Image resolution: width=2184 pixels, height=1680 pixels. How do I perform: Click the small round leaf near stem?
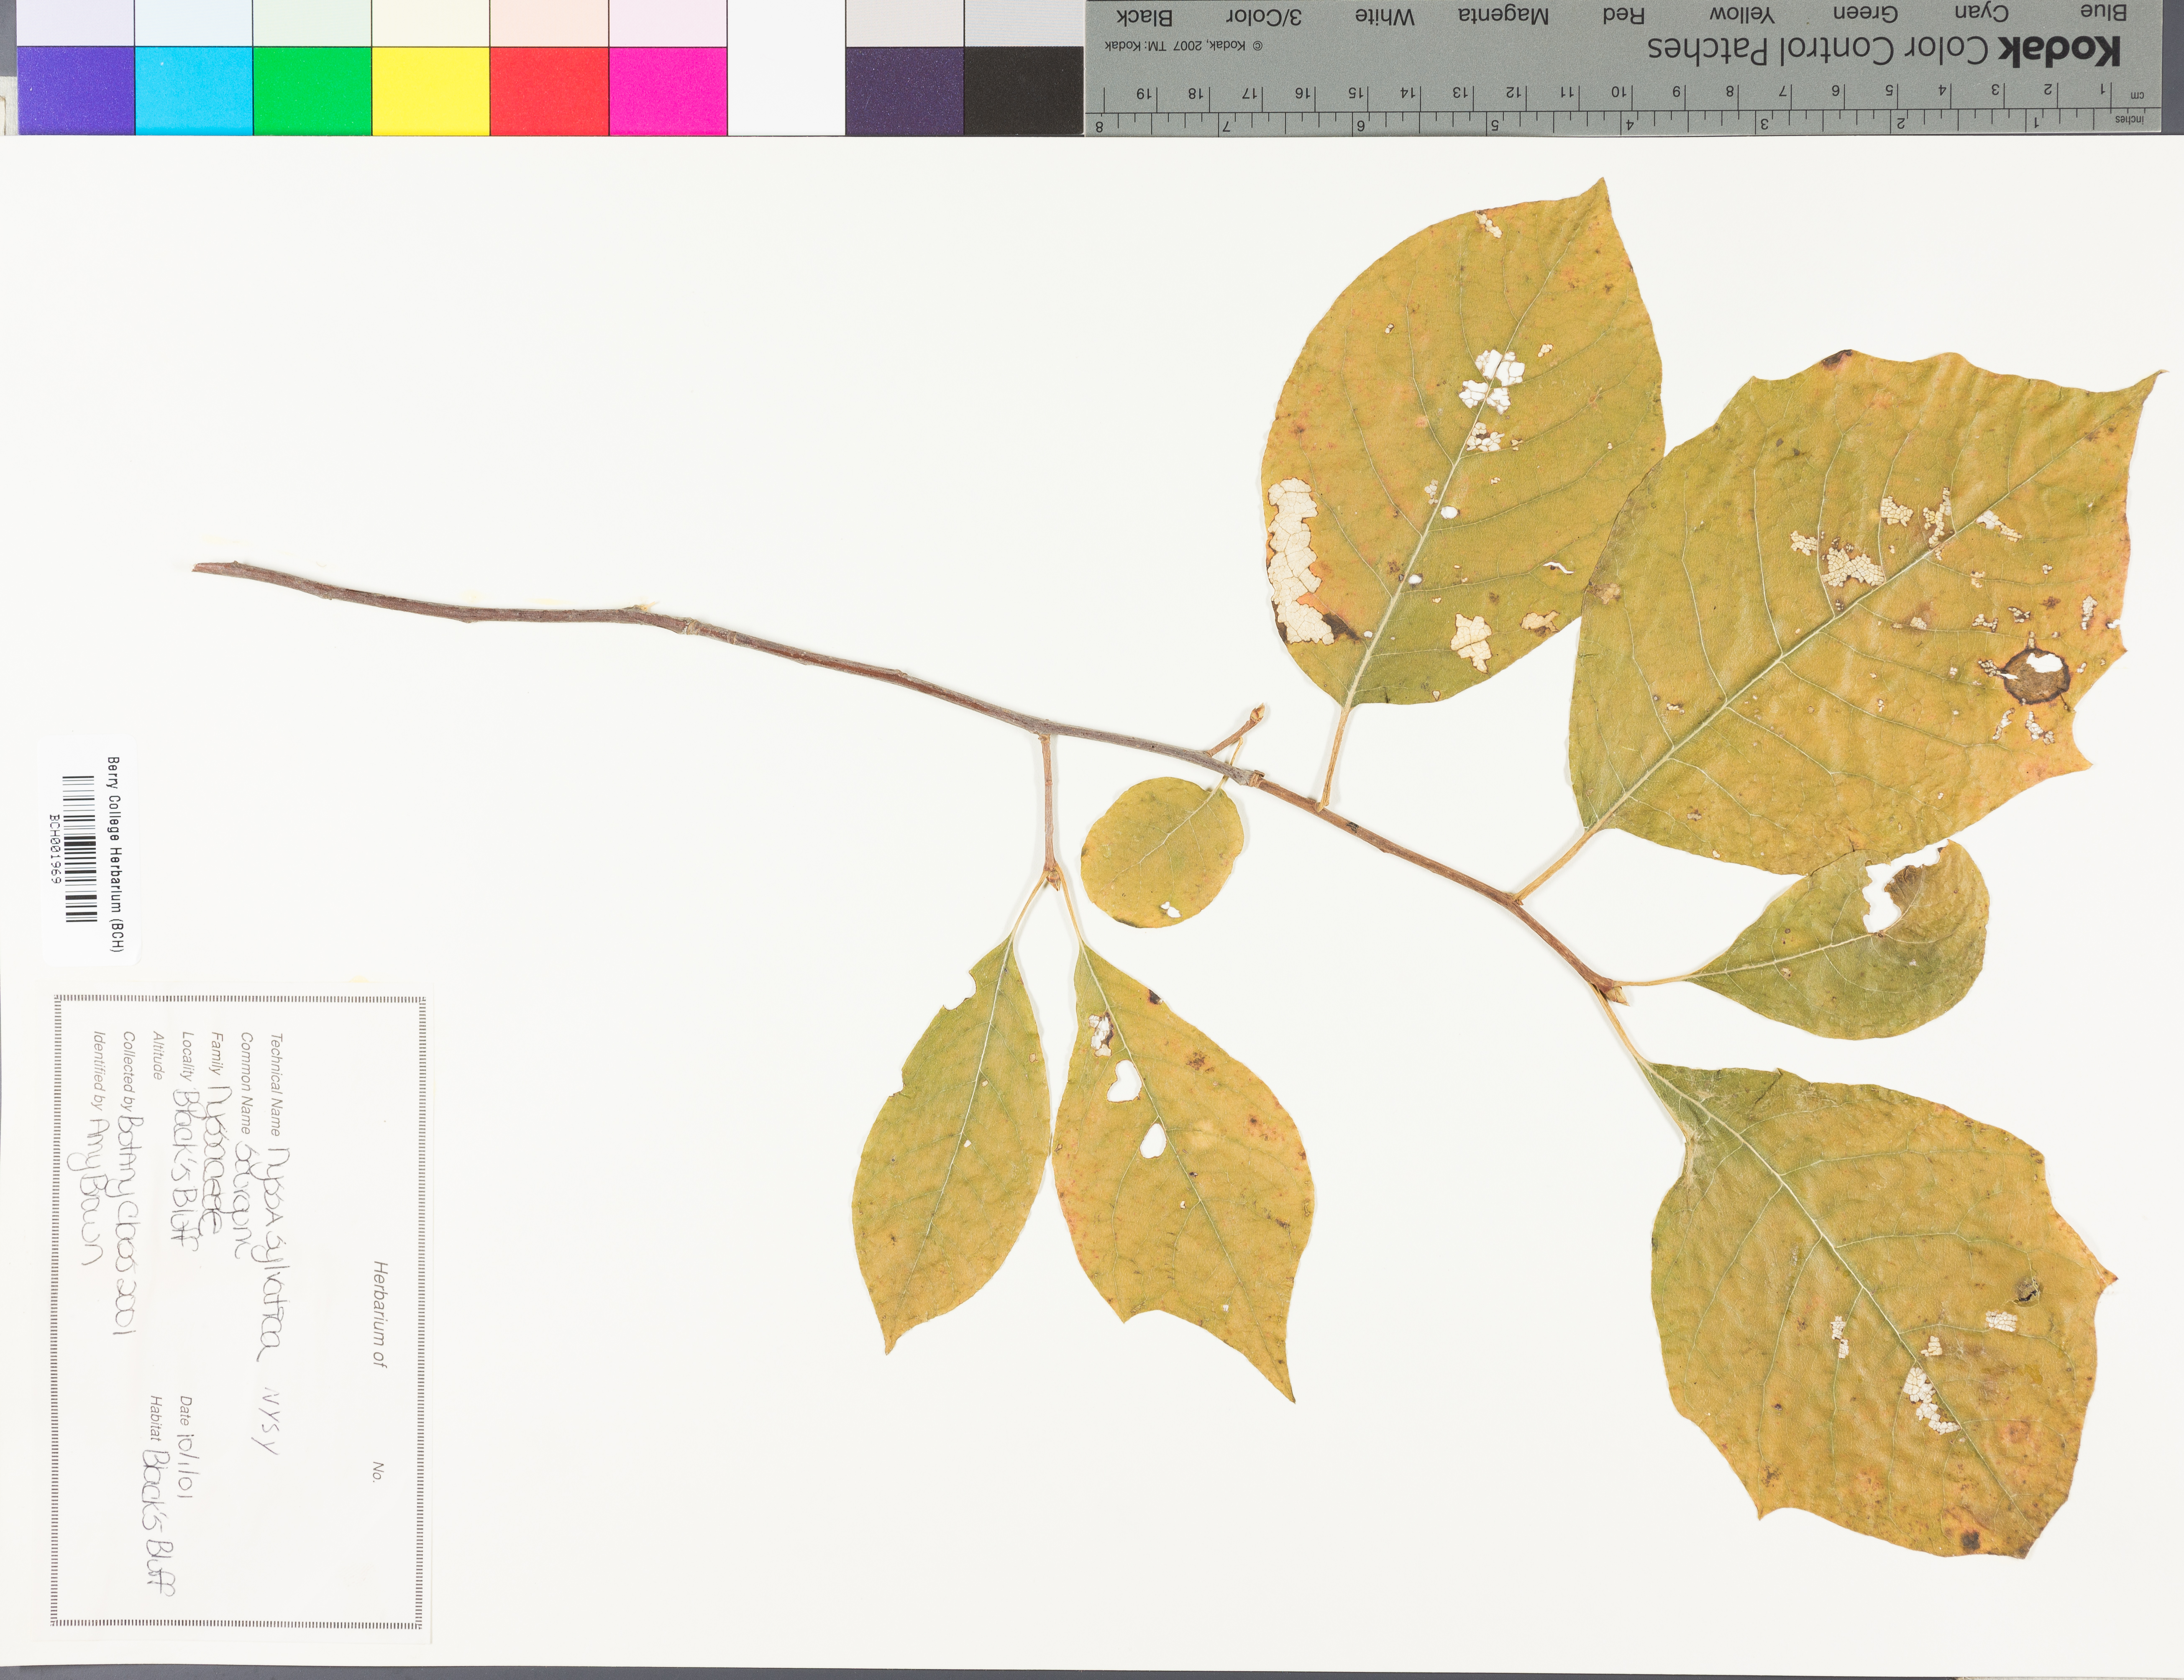point(1163,852)
